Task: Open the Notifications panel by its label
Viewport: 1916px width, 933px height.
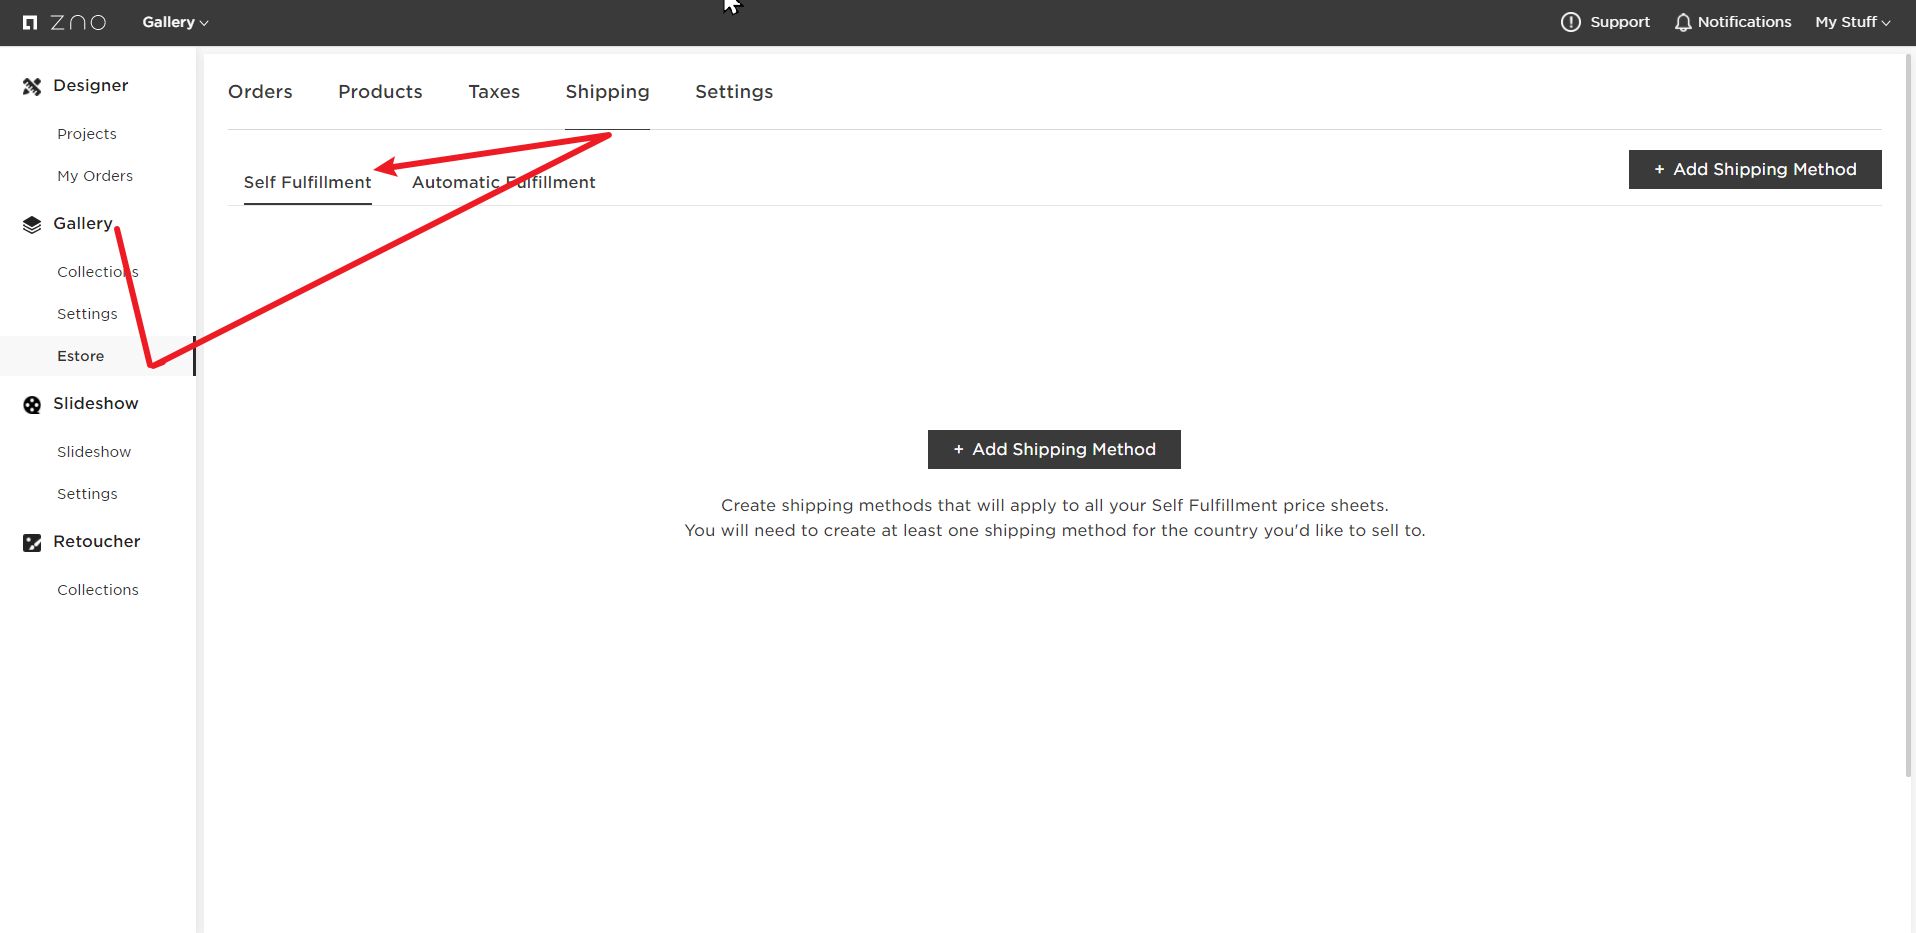Action: click(x=1744, y=22)
